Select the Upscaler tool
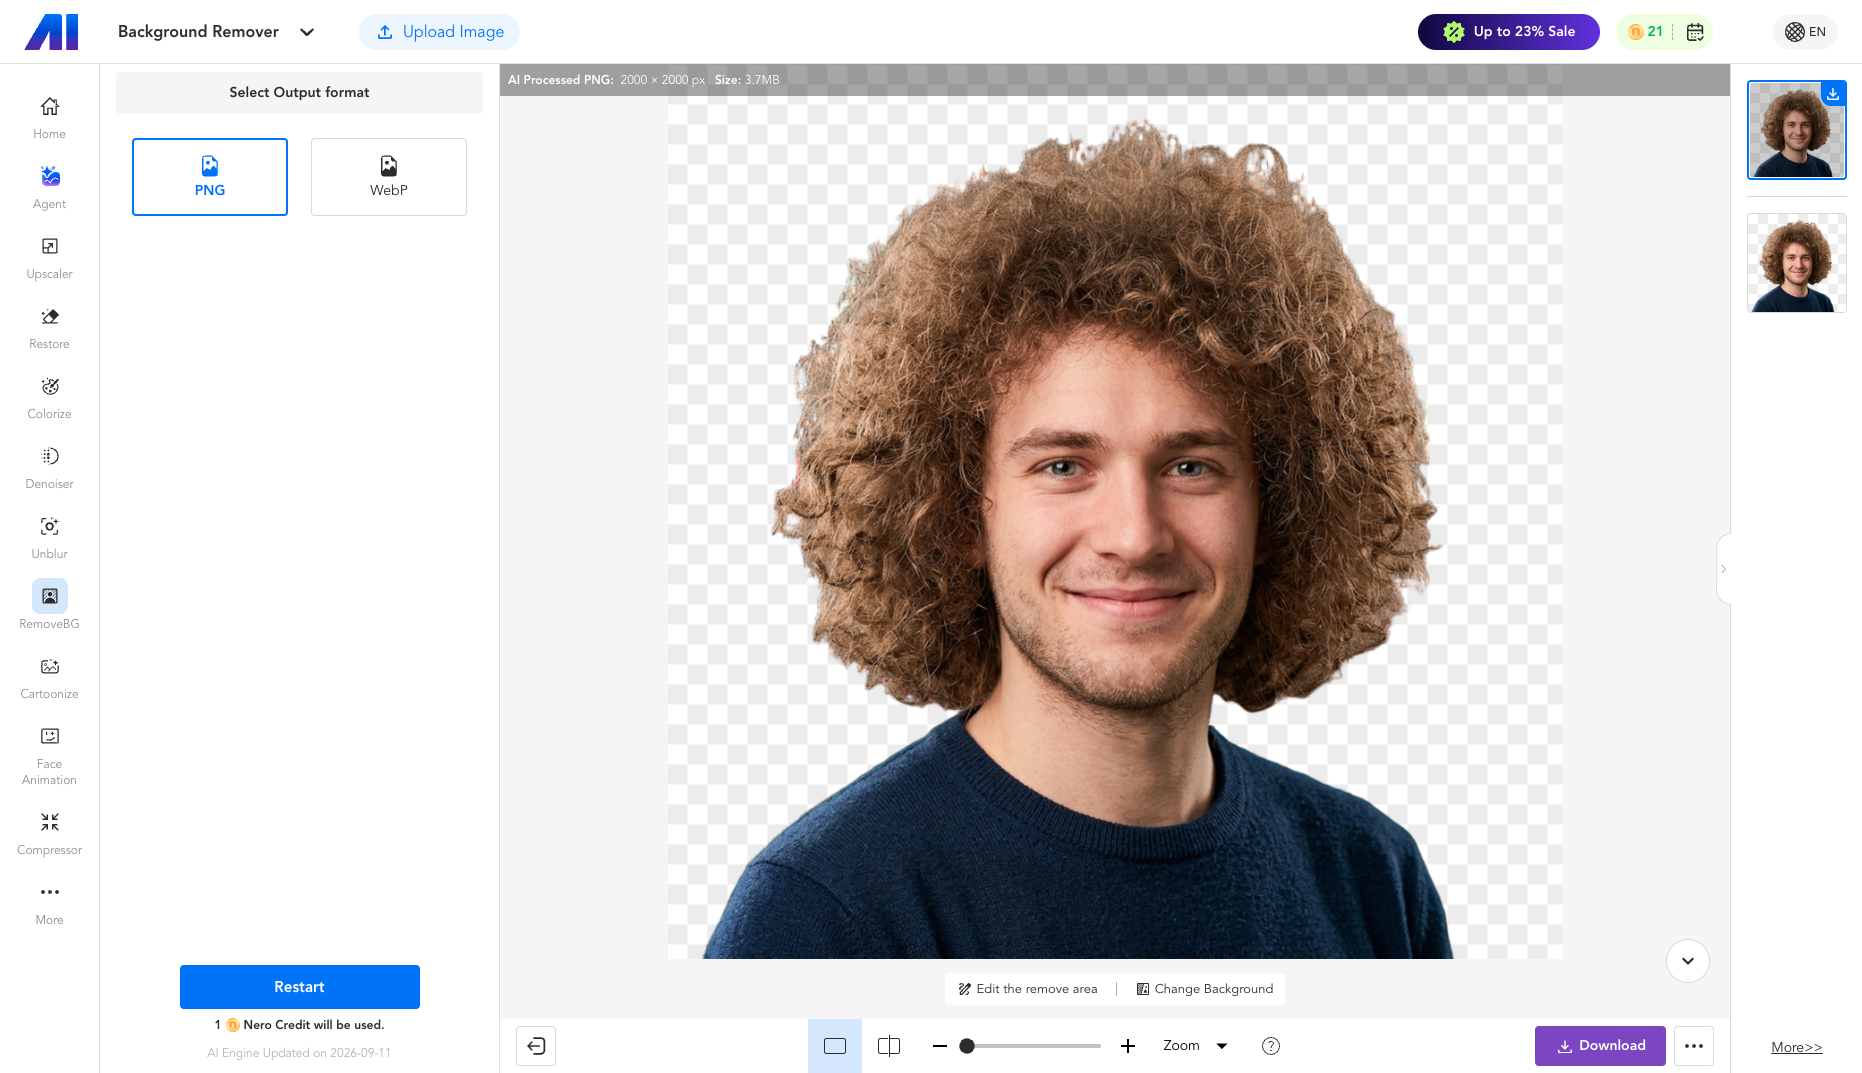Image resolution: width=1862 pixels, height=1073 pixels. (49, 258)
